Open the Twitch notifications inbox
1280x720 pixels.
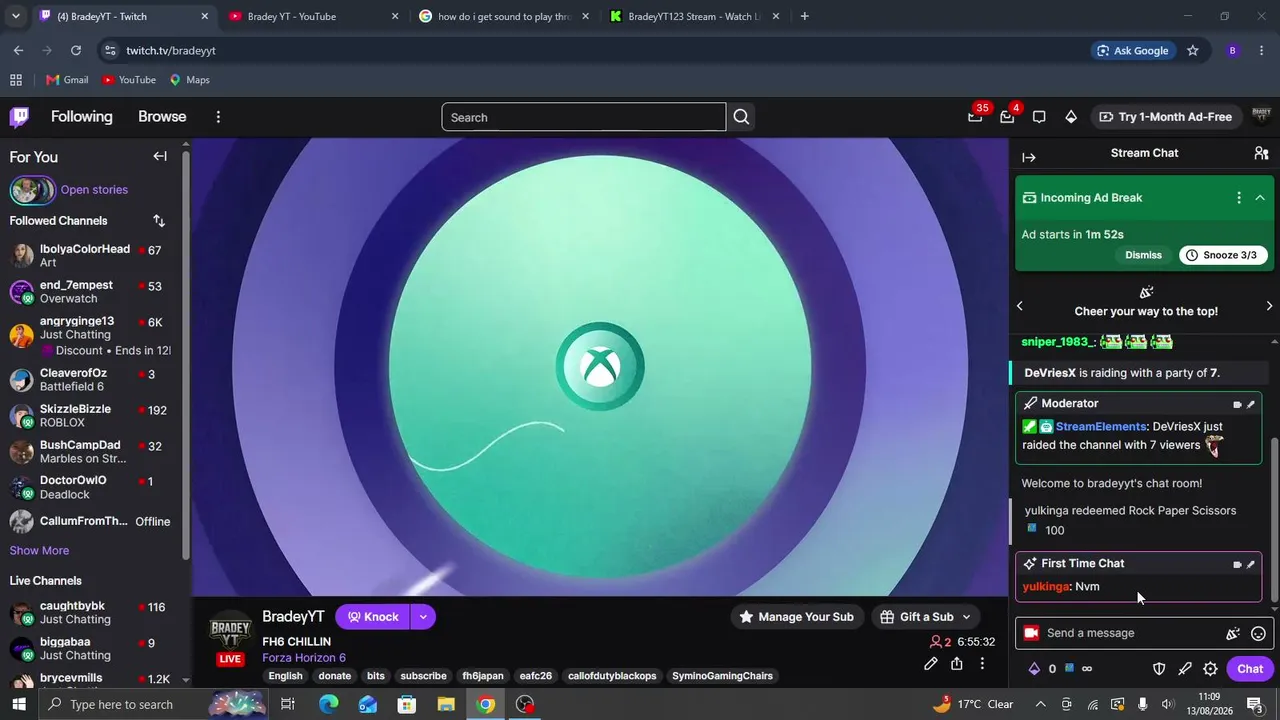pyautogui.click(x=1007, y=117)
